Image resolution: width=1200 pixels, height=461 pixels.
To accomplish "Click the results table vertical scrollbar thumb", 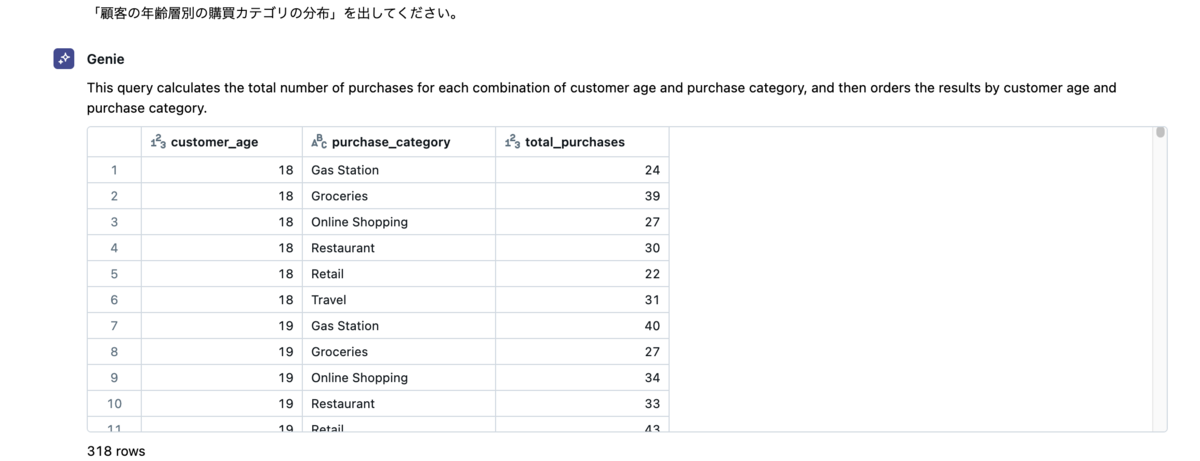I will 1160,132.
